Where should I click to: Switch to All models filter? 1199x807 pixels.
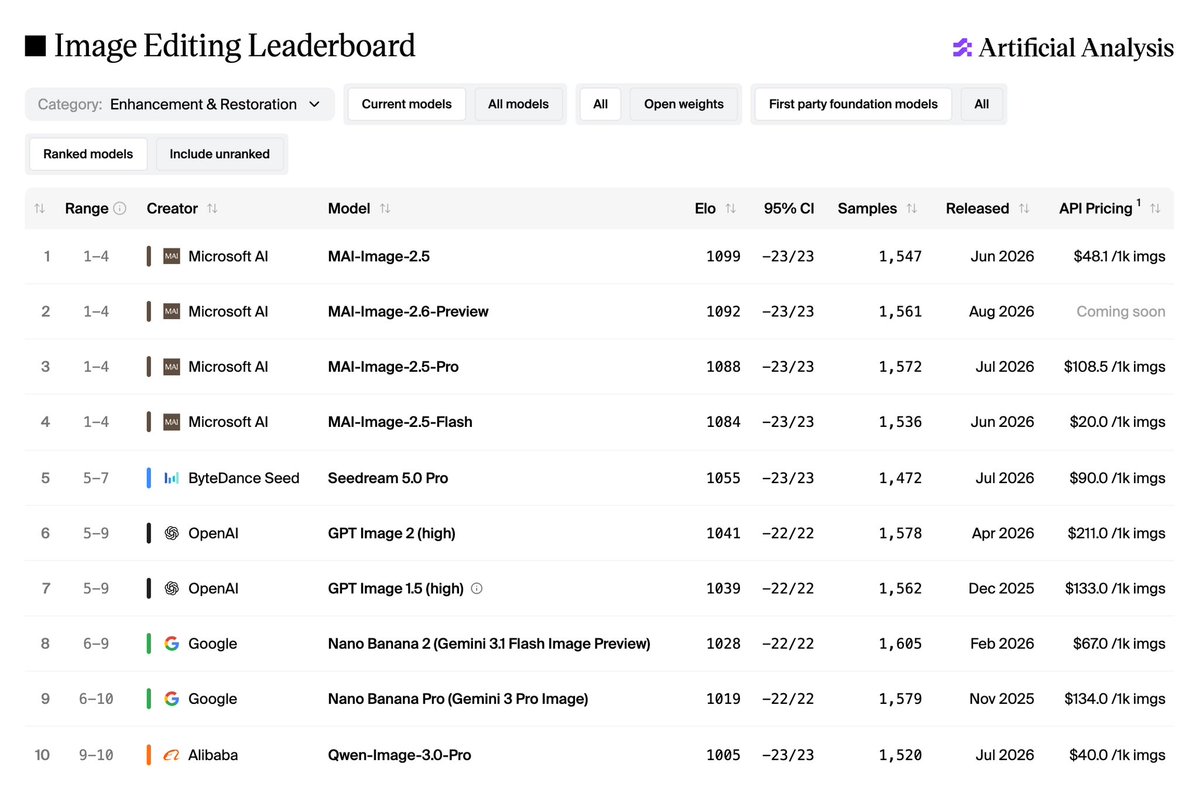point(518,104)
